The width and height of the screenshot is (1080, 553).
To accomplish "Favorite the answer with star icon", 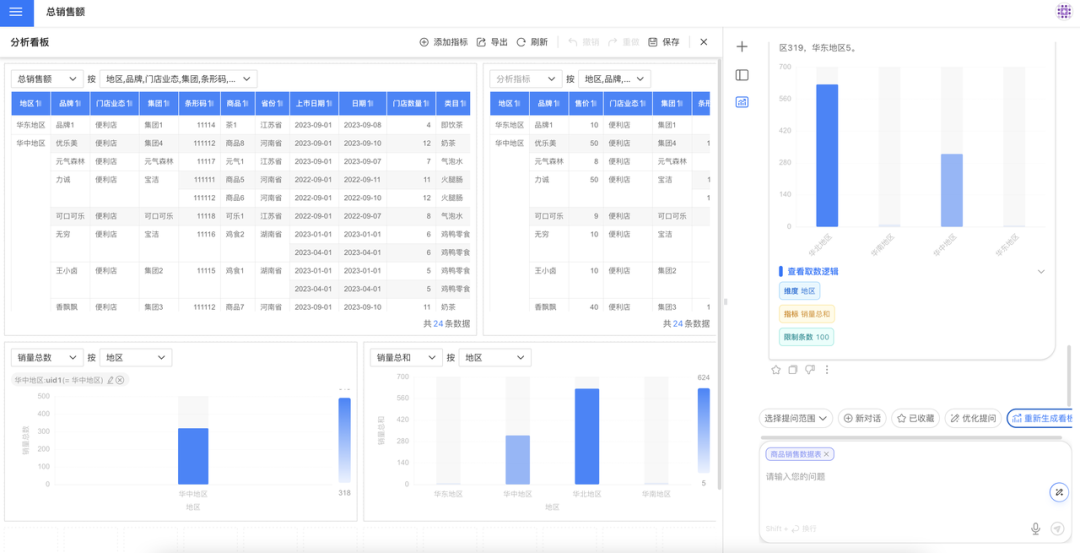I will click(x=776, y=370).
